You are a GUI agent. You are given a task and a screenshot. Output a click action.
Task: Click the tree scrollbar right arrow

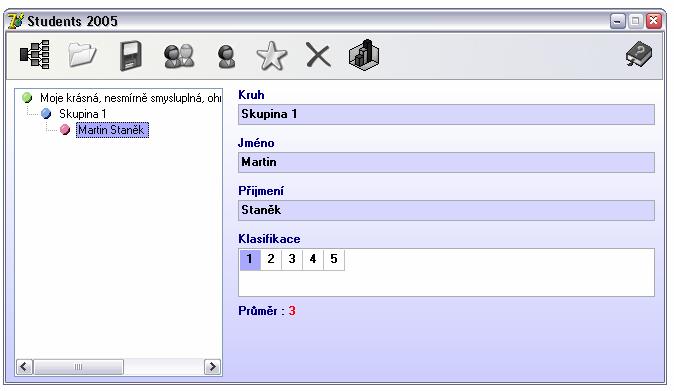click(212, 367)
